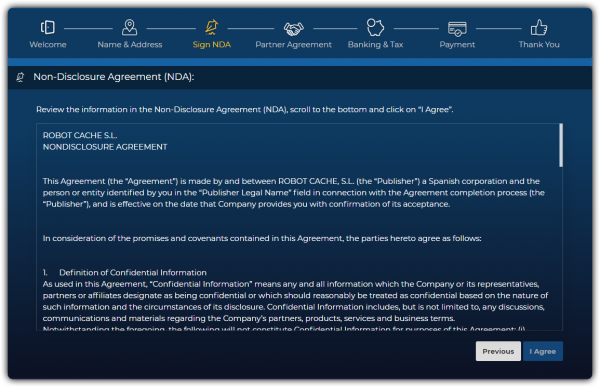Click the Thank You thumbs-up icon
The height and width of the screenshot is (387, 600).
[539, 28]
